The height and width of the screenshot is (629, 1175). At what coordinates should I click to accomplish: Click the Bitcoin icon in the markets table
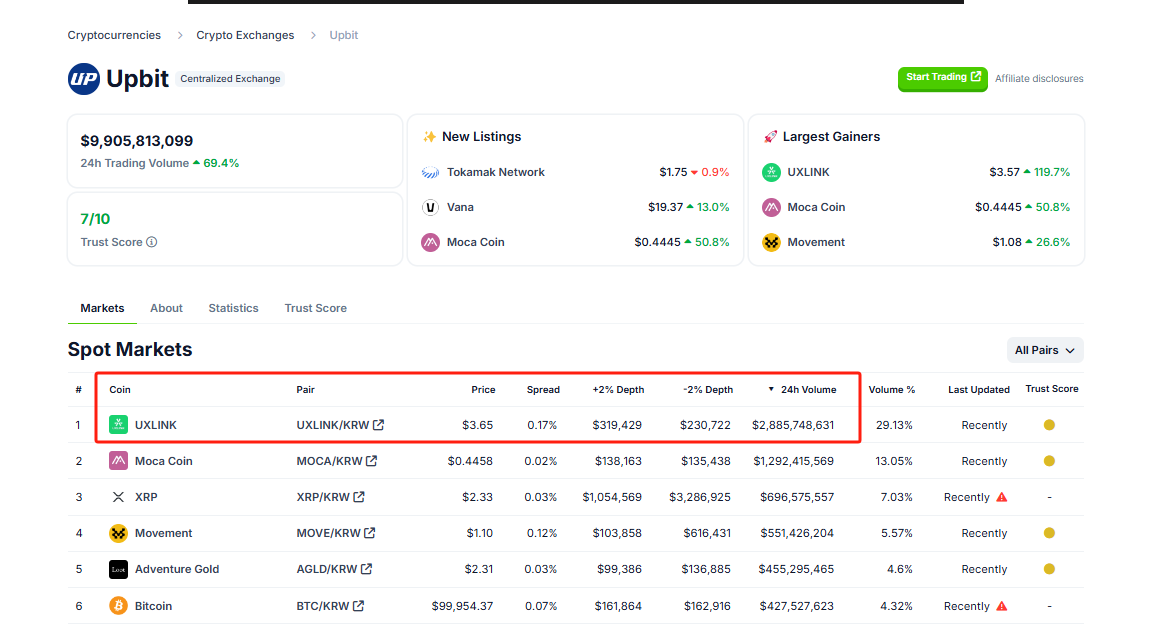coord(118,606)
